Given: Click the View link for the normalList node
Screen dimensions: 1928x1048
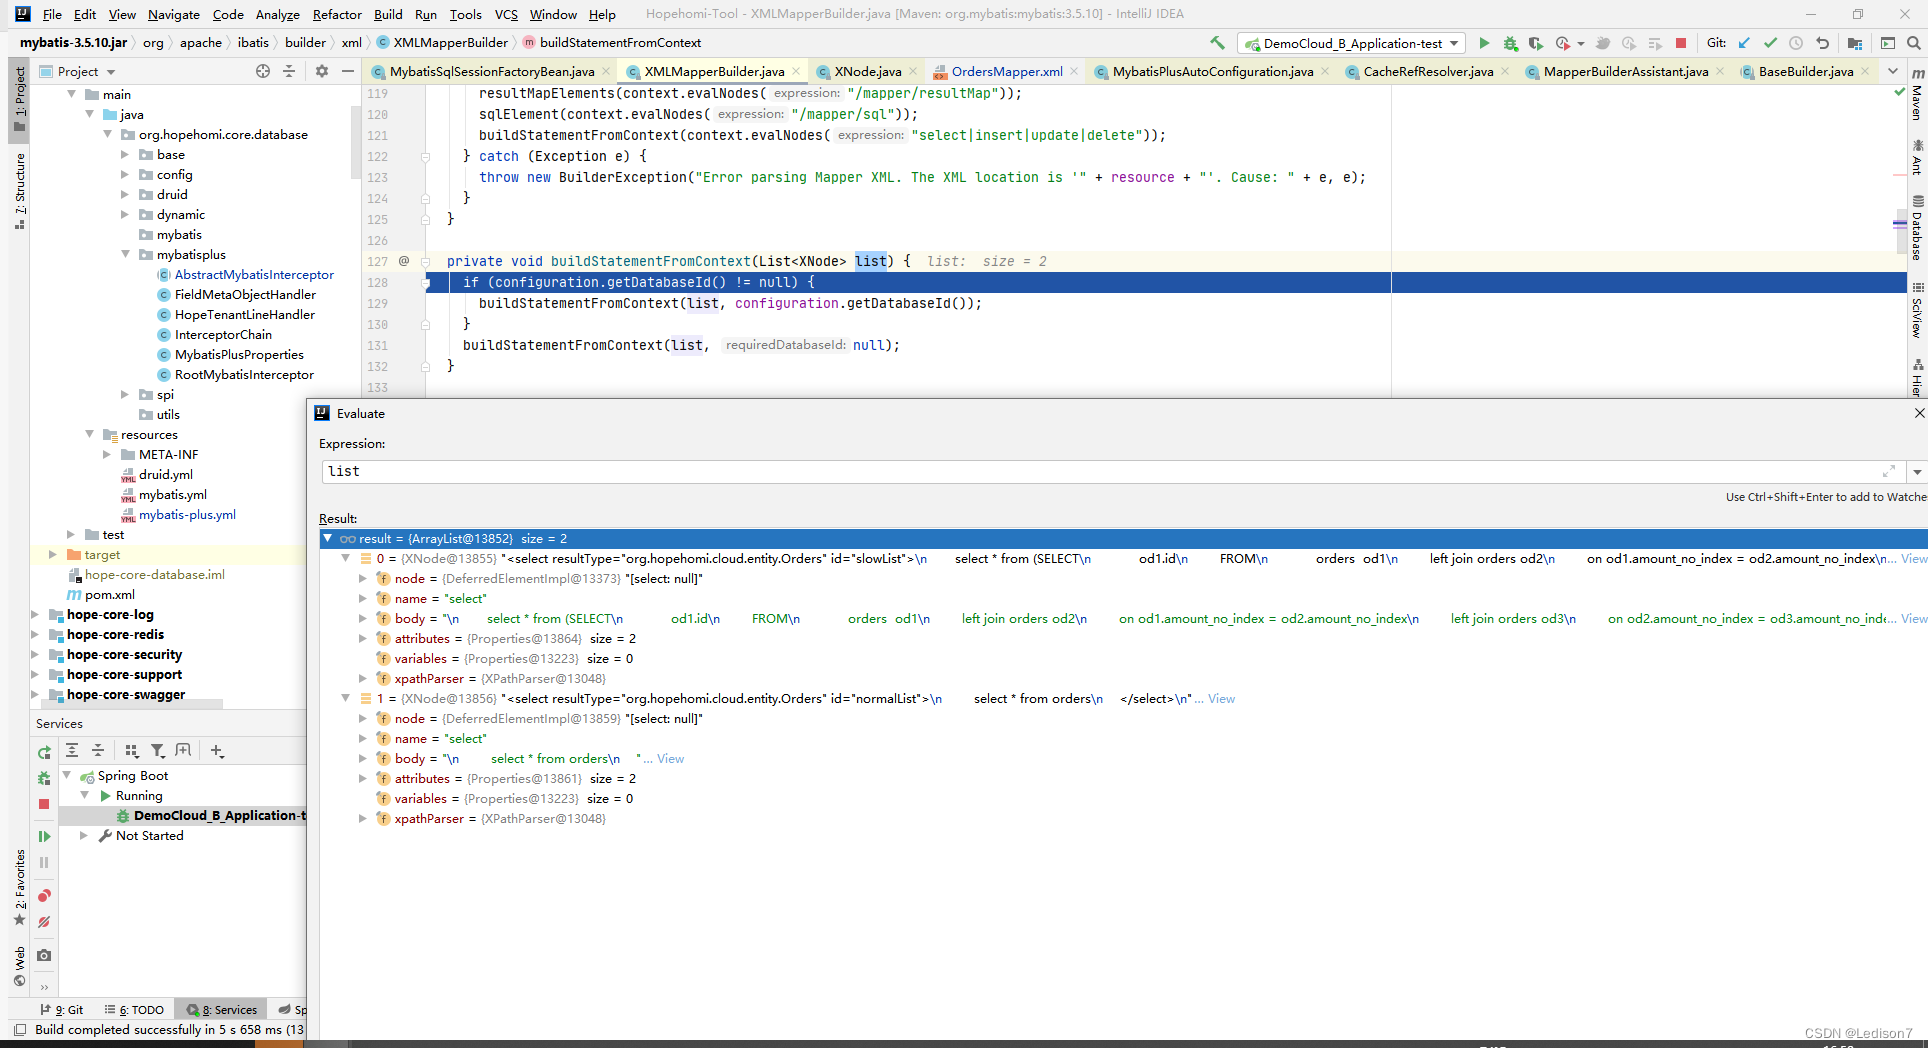Looking at the screenshot, I should (1221, 699).
